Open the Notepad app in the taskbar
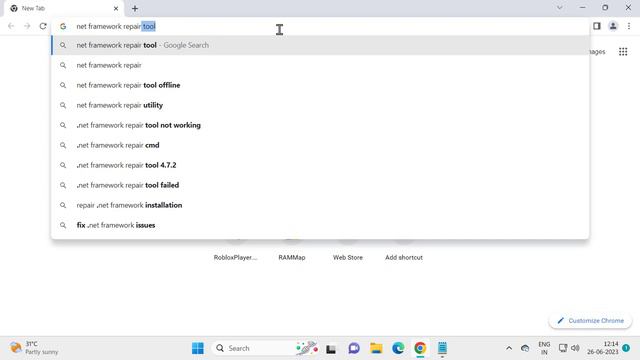The height and width of the screenshot is (360, 640). (x=442, y=348)
